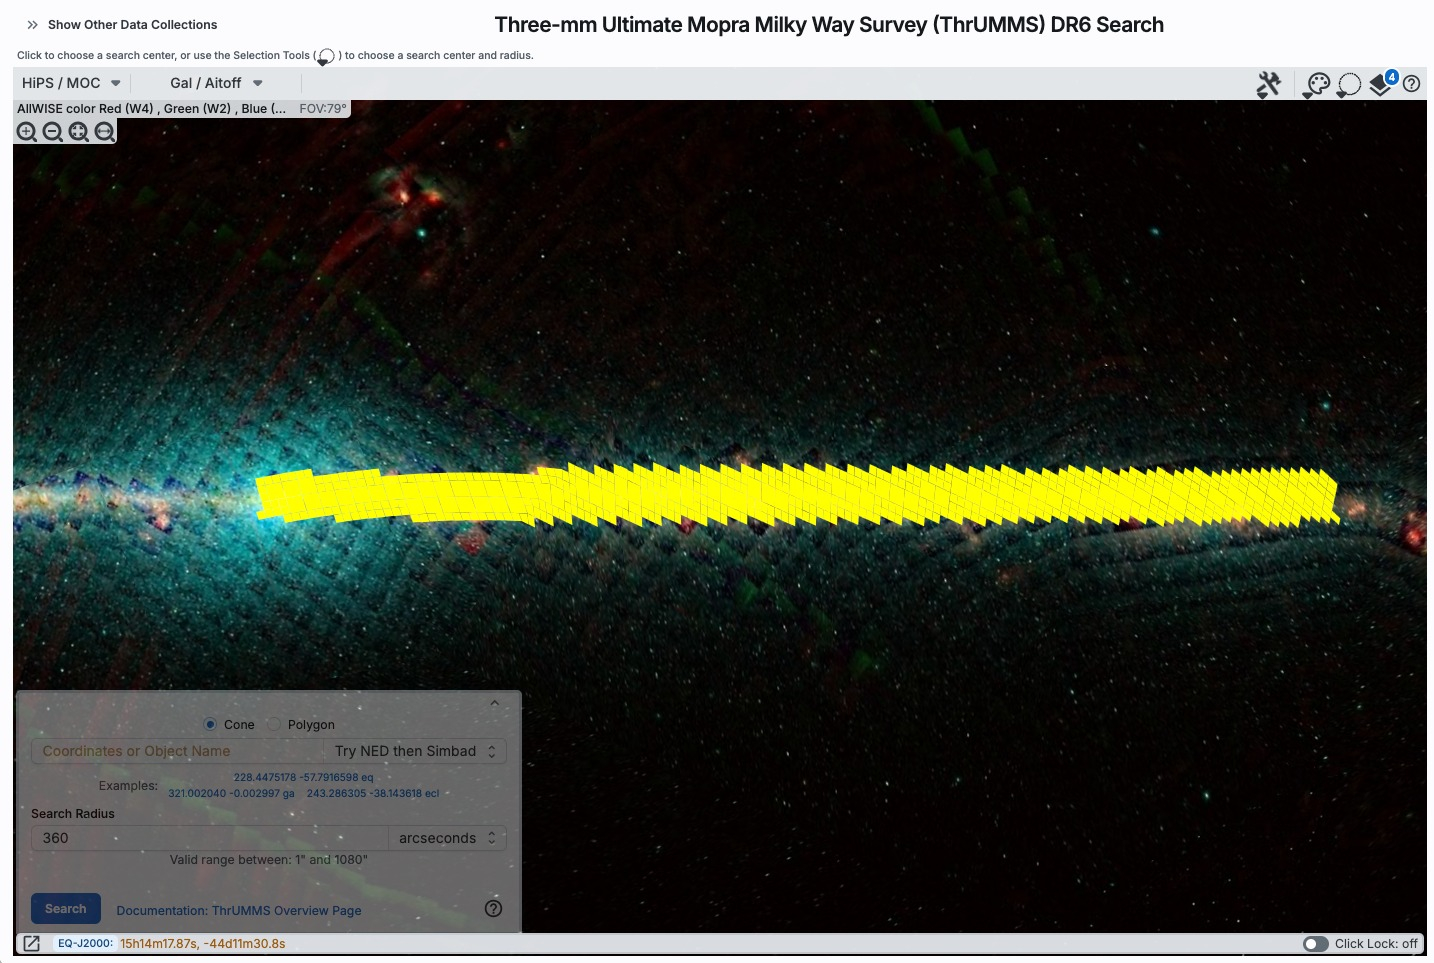This screenshot has width=1434, height=963.
Task: Zoom in on the sky image
Action: click(x=27, y=132)
